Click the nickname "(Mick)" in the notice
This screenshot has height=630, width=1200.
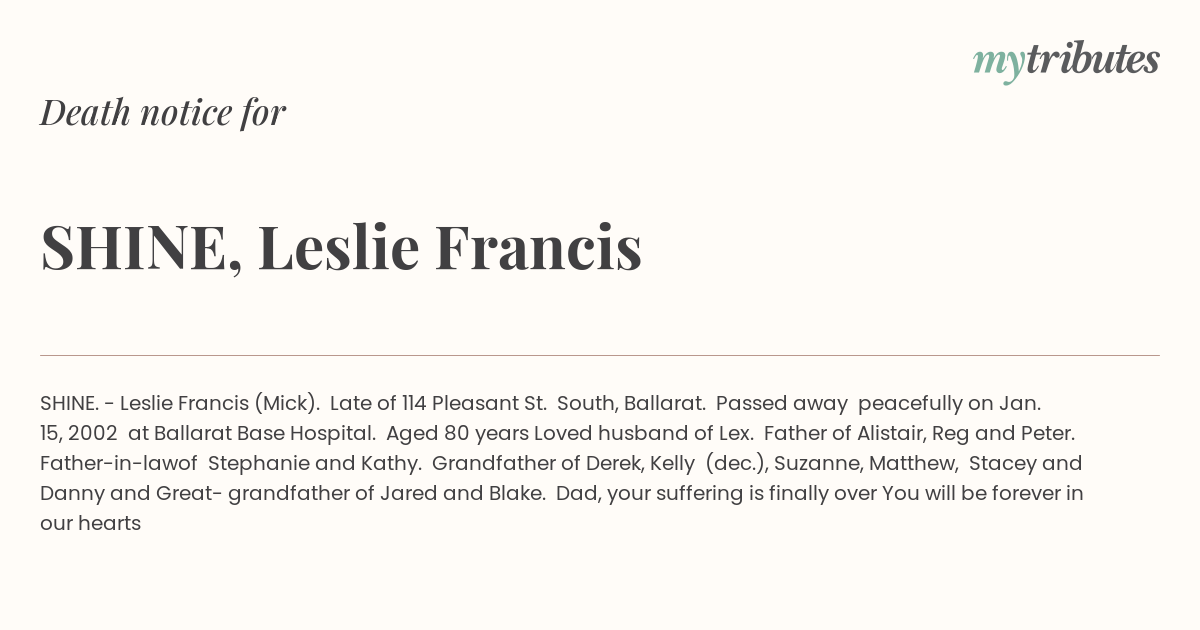click(286, 403)
